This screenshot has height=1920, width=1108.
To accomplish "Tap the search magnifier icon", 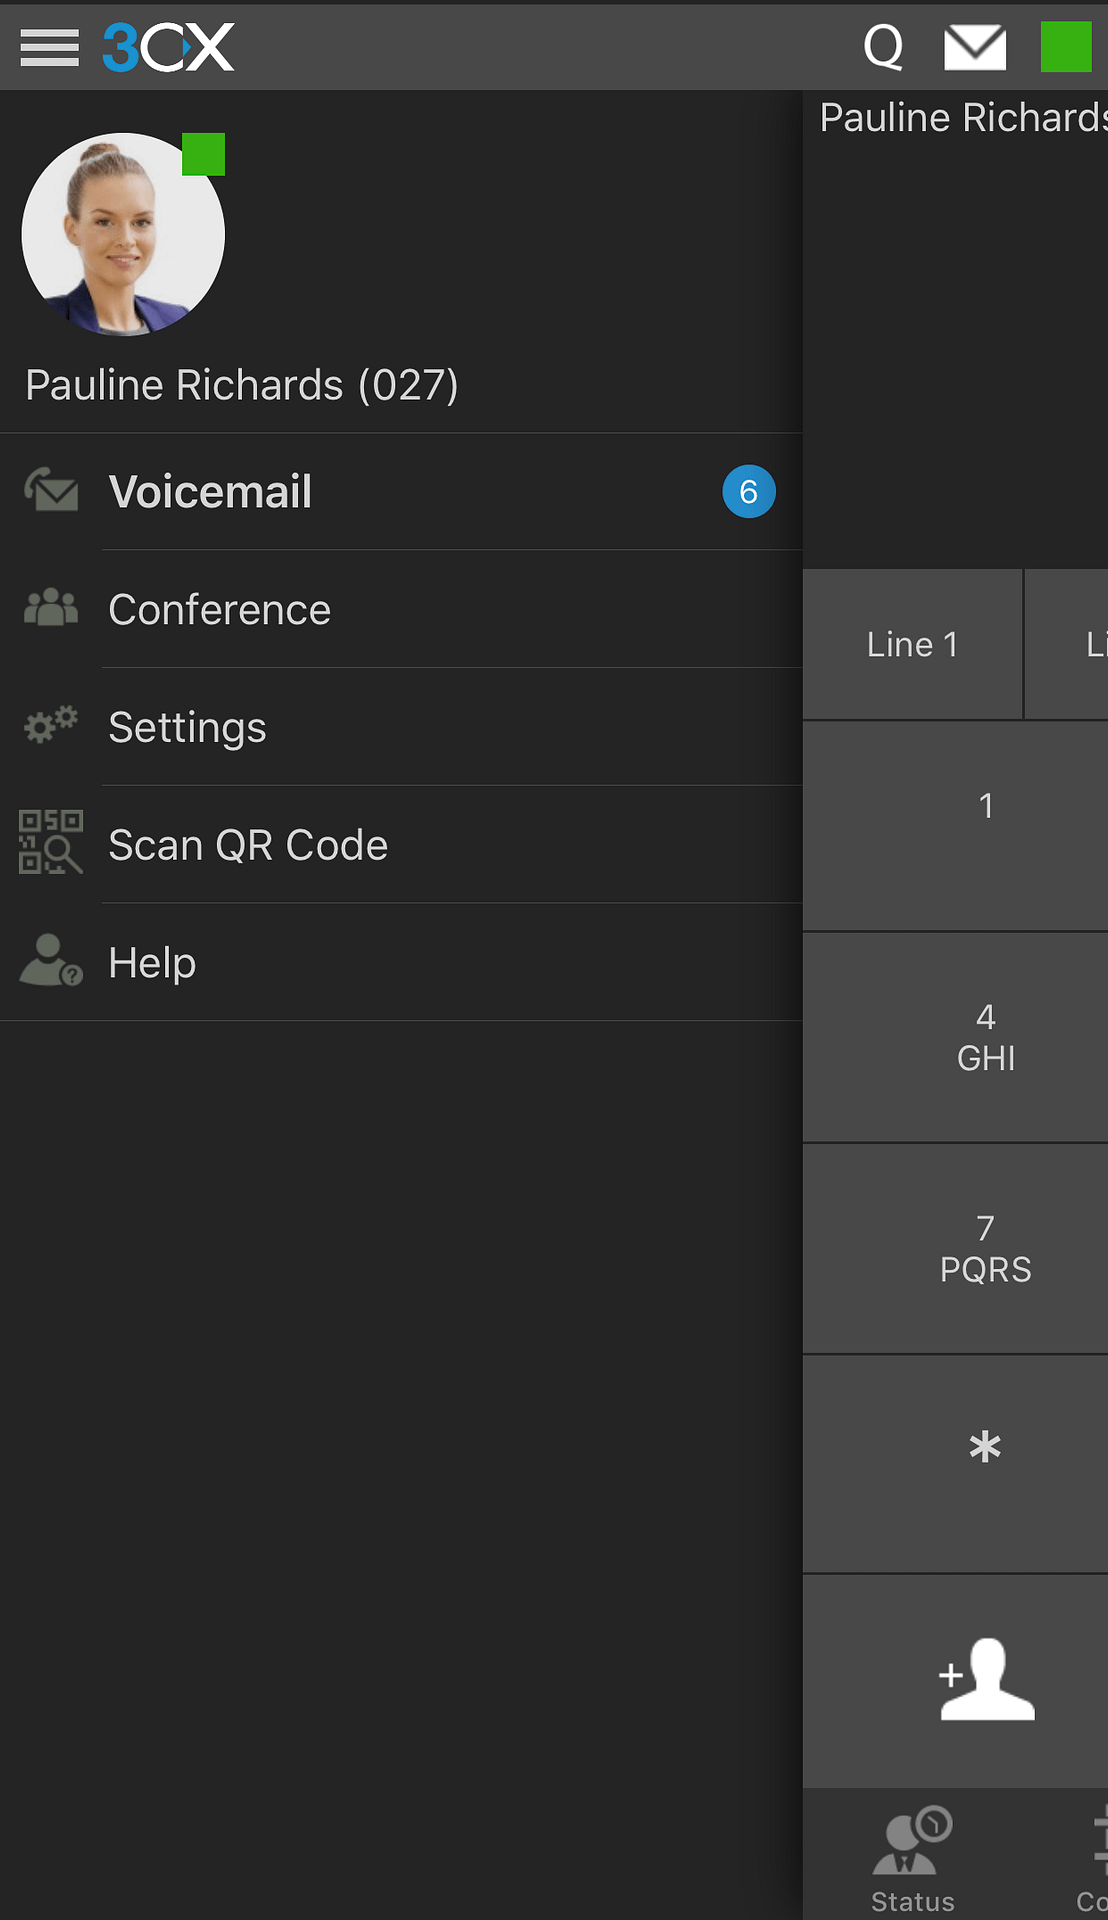I will [x=884, y=47].
